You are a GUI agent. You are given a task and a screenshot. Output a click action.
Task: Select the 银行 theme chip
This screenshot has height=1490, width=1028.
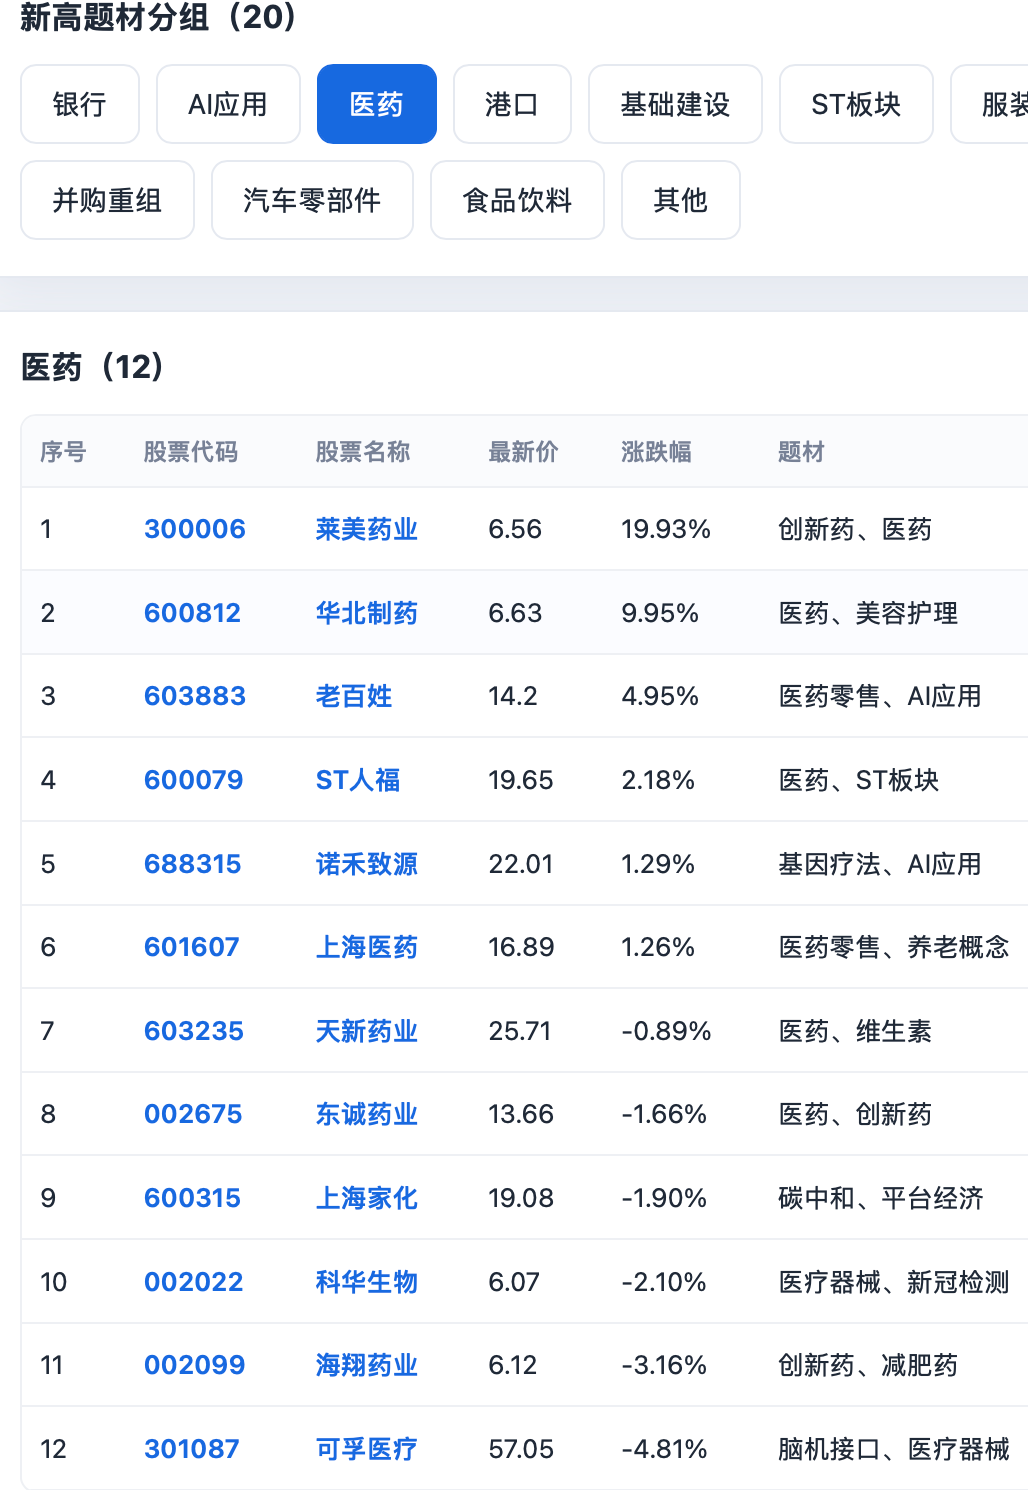[x=80, y=104]
